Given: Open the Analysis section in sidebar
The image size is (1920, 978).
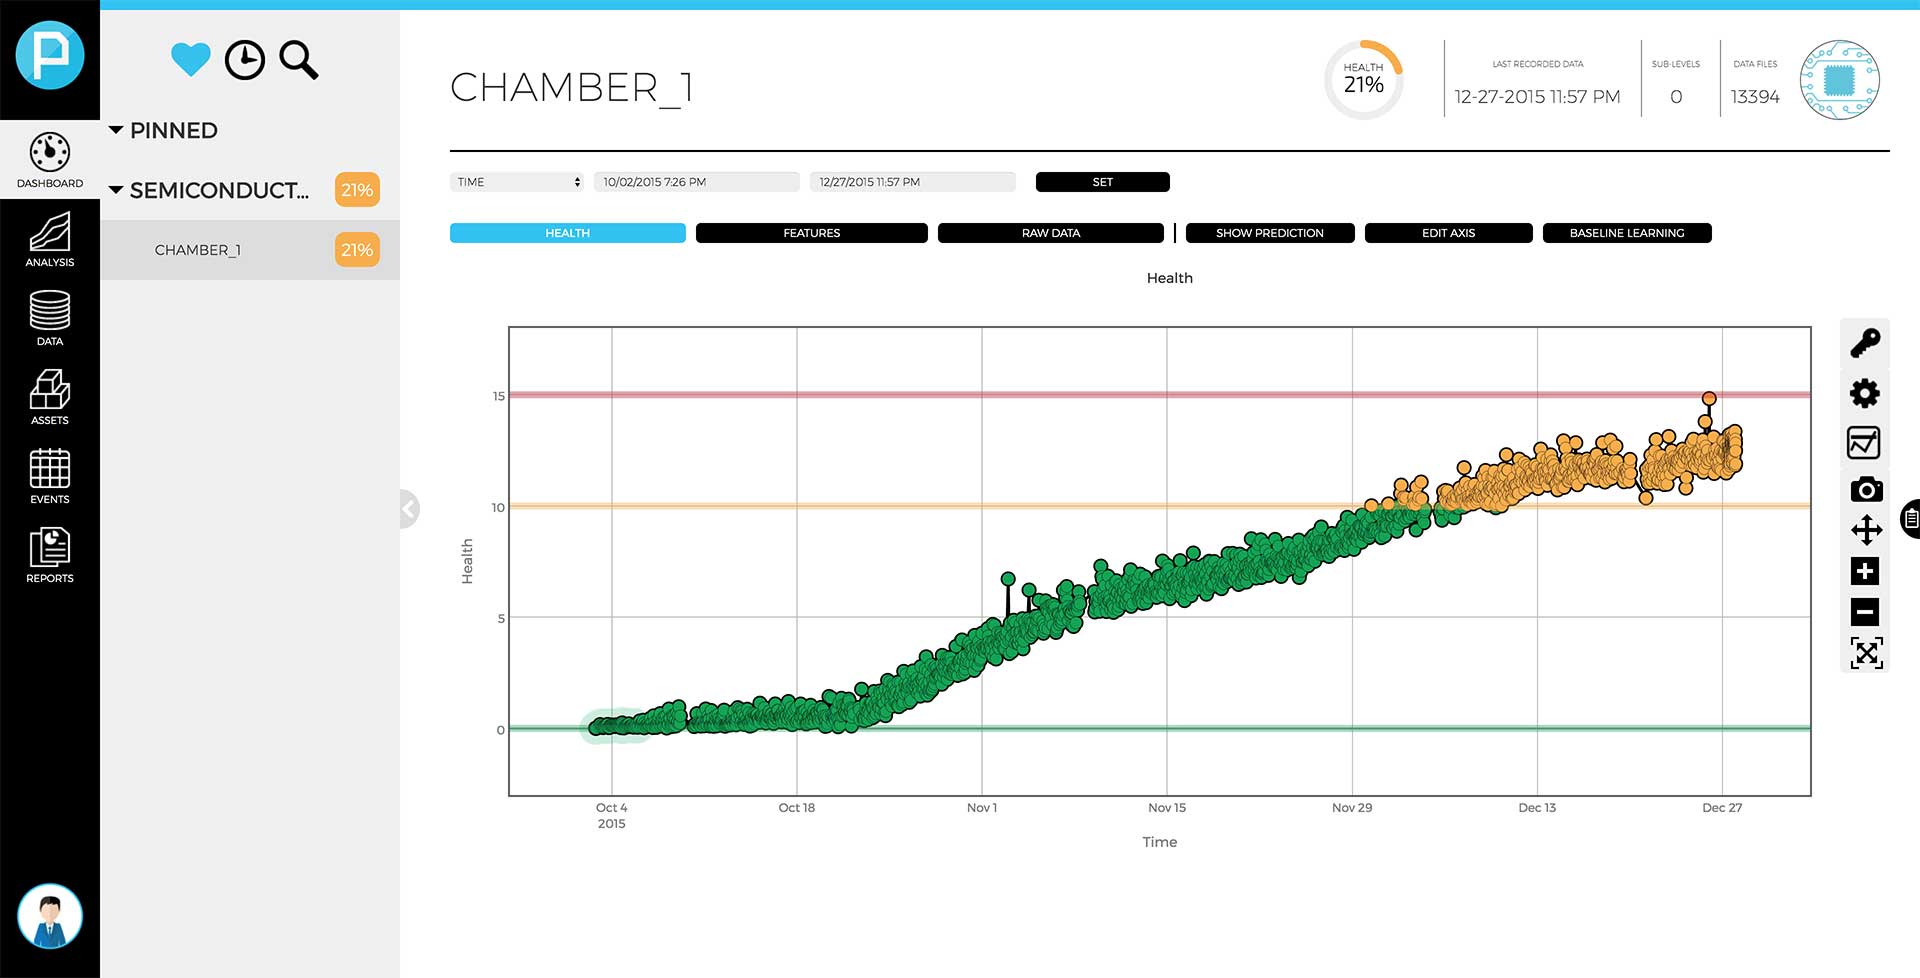Looking at the screenshot, I should tap(50, 240).
